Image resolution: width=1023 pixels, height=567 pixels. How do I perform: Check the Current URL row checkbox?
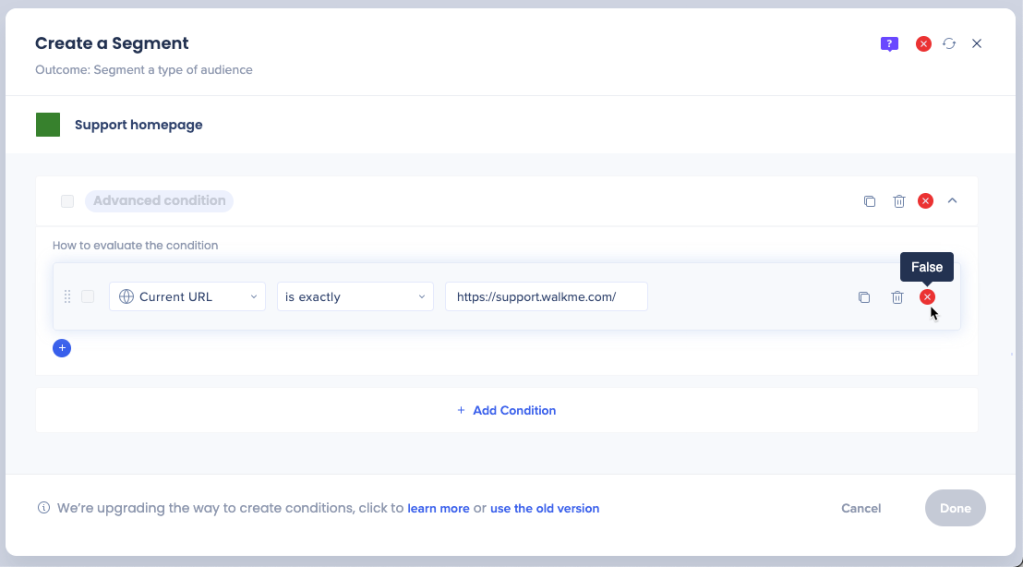88,297
